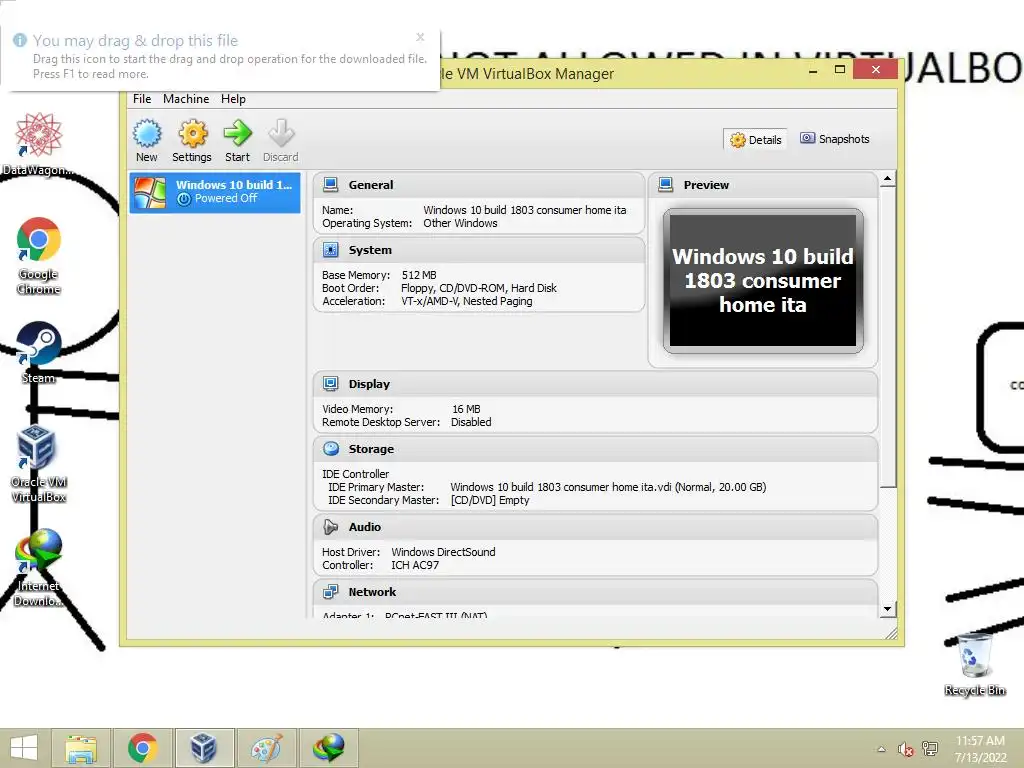Close the drag & drop notification popup
This screenshot has width=1024, height=768.
(420, 37)
